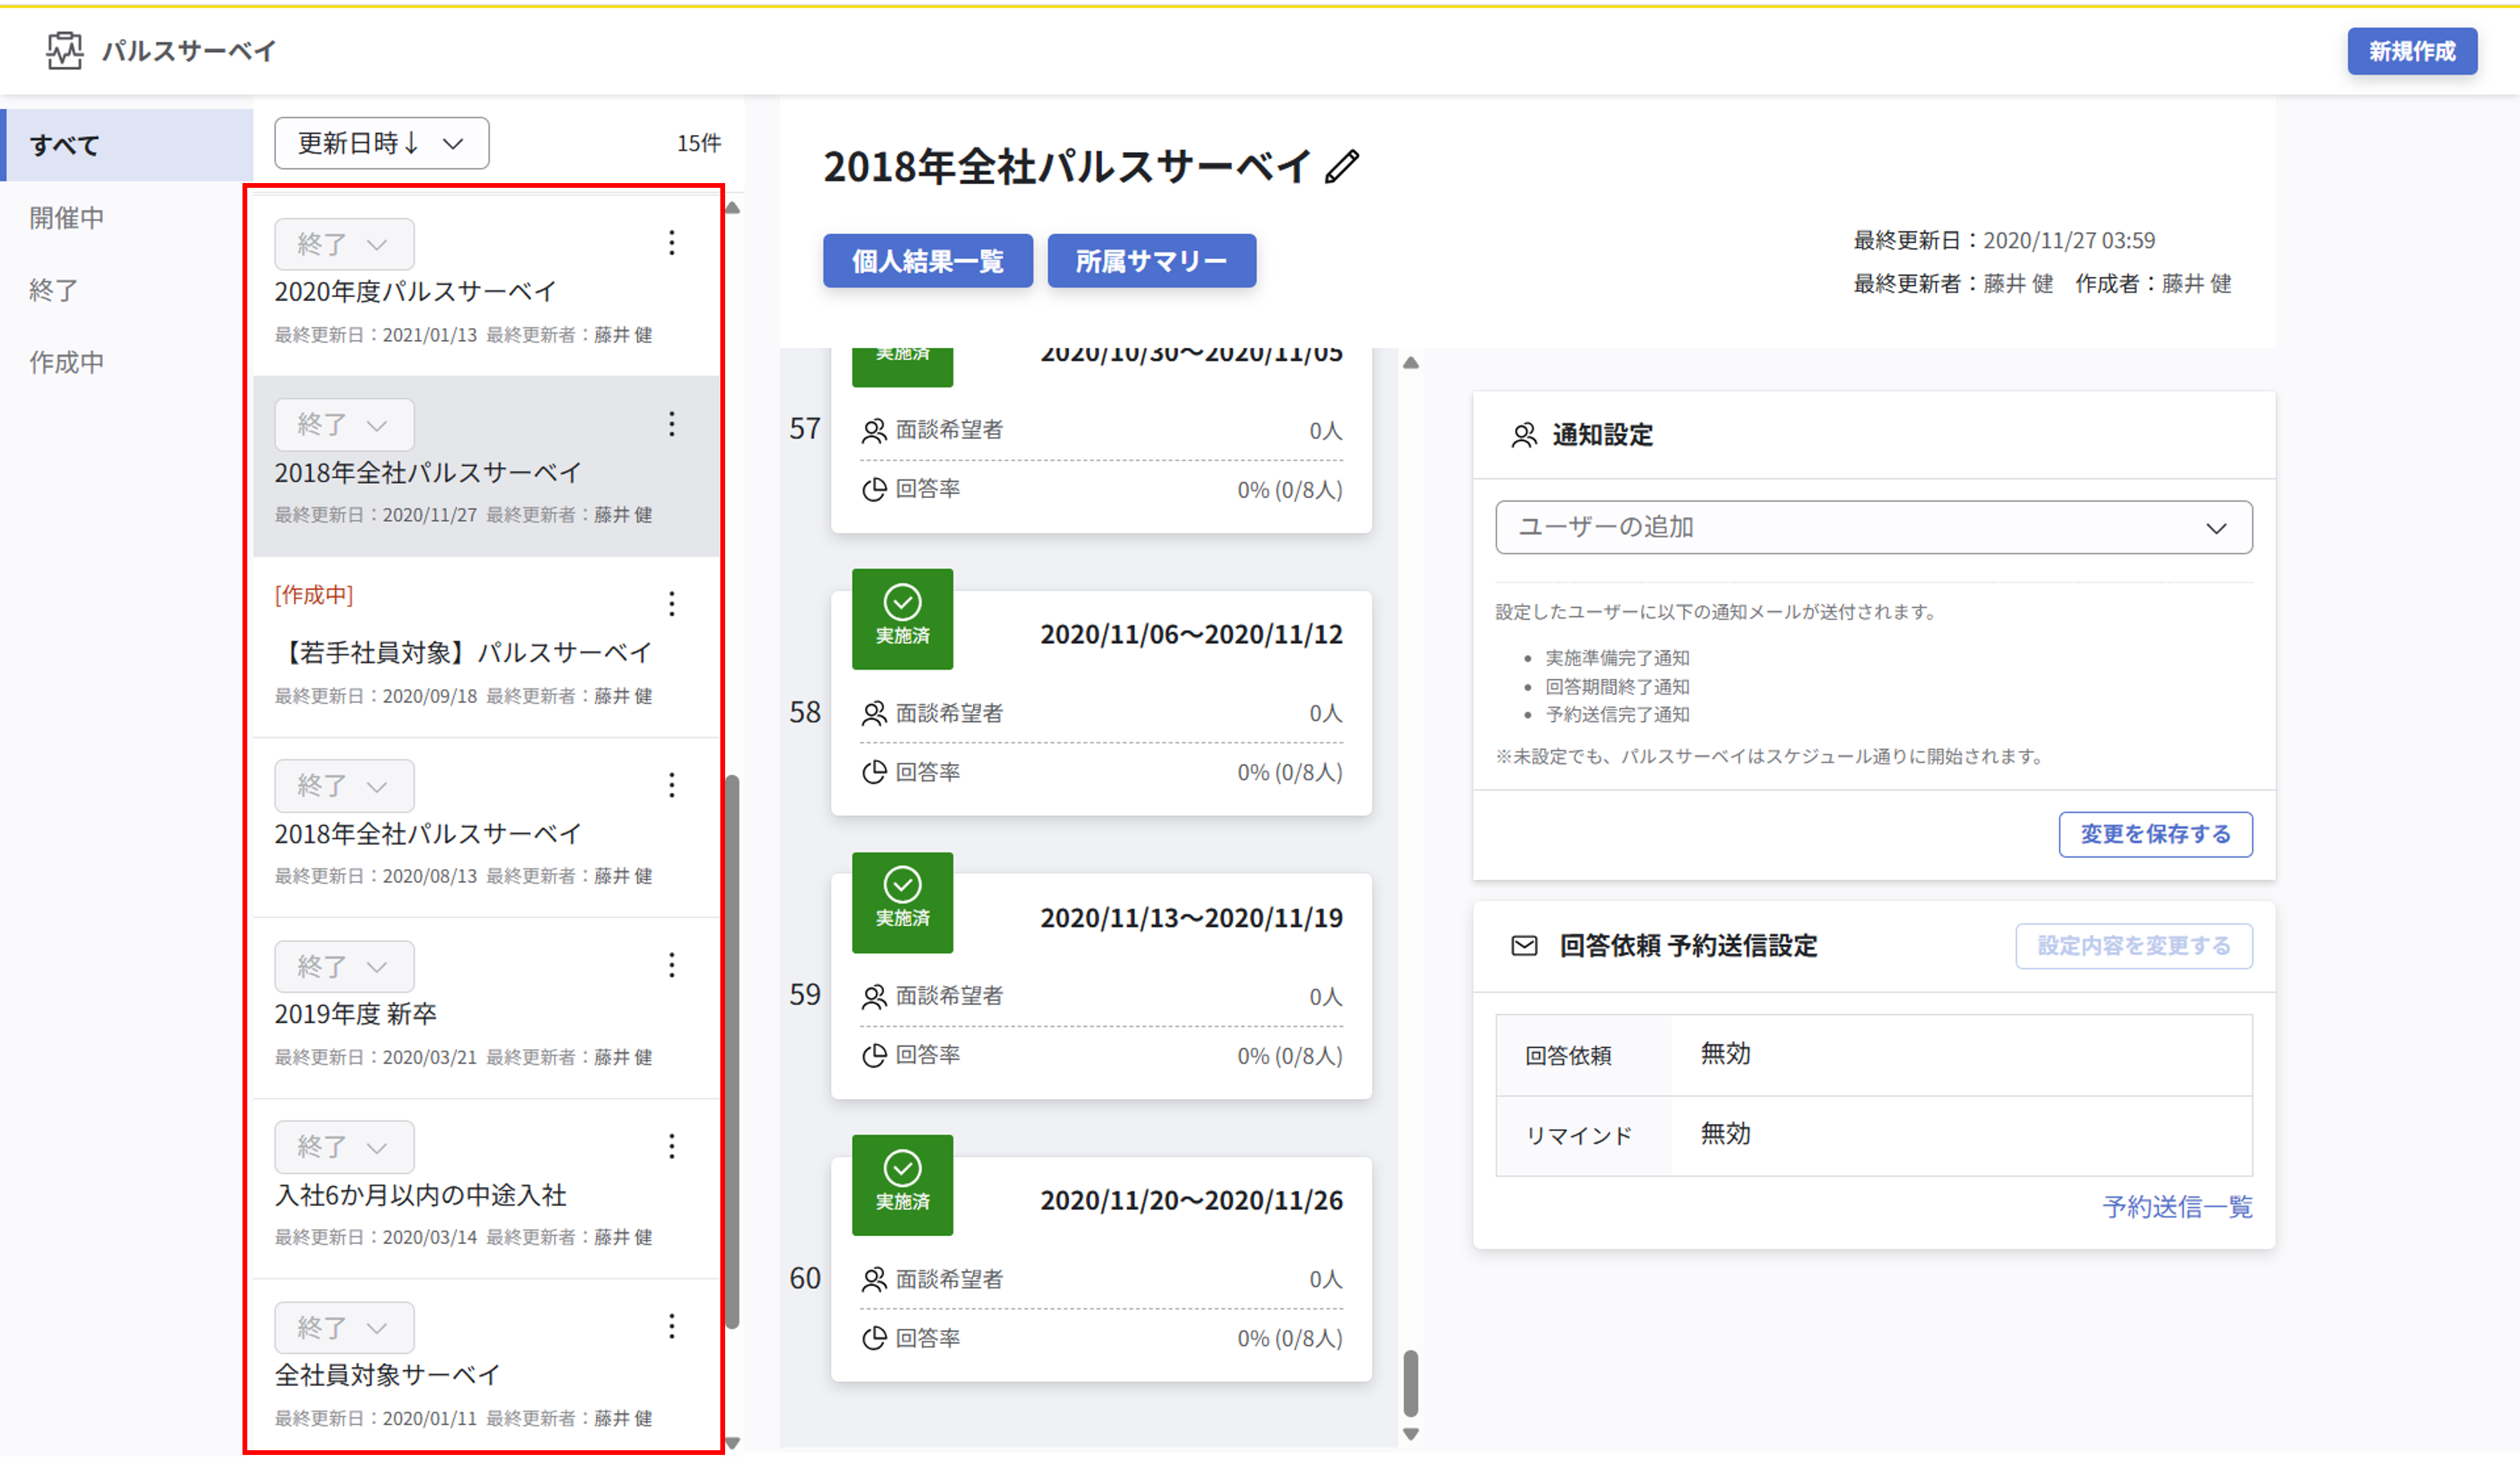Click 回答率 pie icon in round 60
Viewport: 2520px width, 1471px height.
[x=874, y=1339]
